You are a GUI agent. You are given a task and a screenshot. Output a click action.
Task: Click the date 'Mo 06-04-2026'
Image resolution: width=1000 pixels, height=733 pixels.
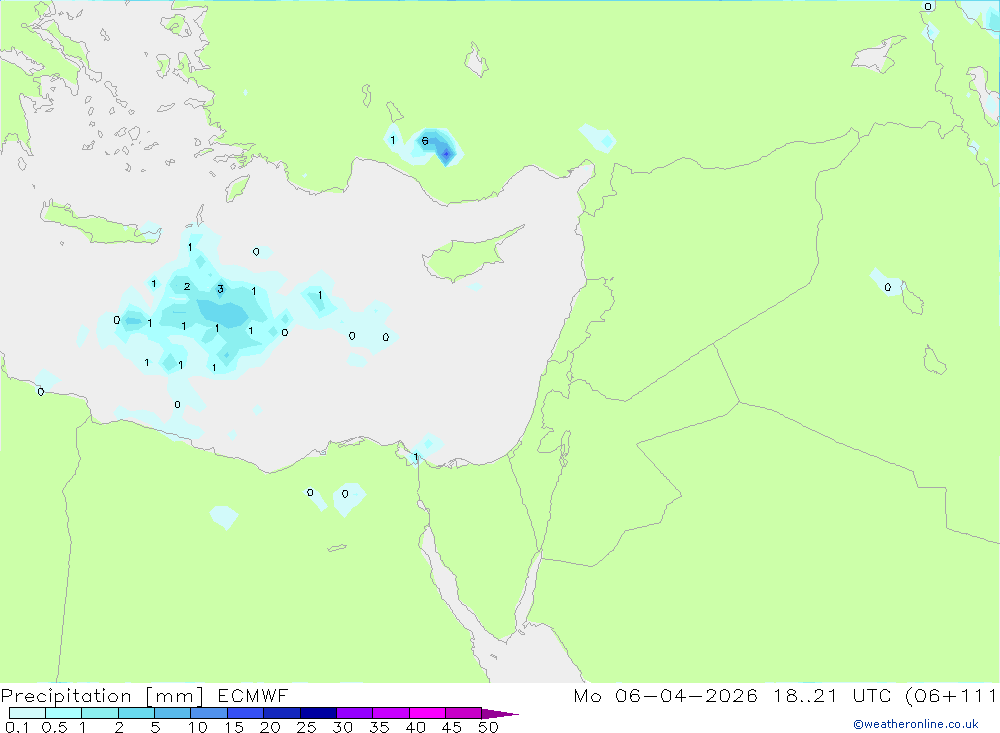click(665, 696)
